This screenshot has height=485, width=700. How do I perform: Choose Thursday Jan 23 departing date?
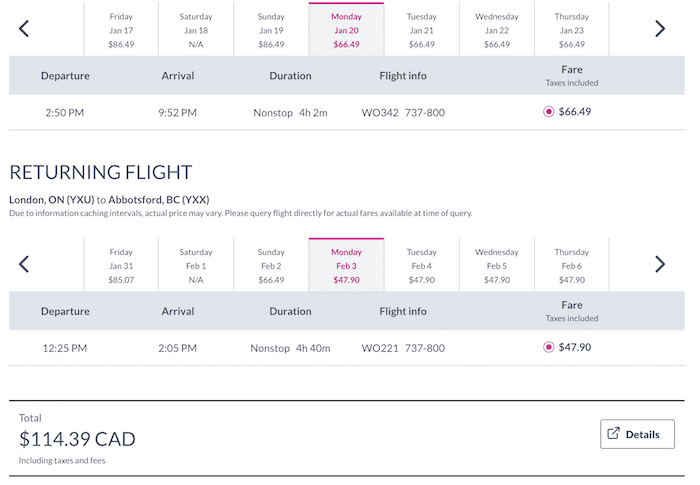pos(571,29)
